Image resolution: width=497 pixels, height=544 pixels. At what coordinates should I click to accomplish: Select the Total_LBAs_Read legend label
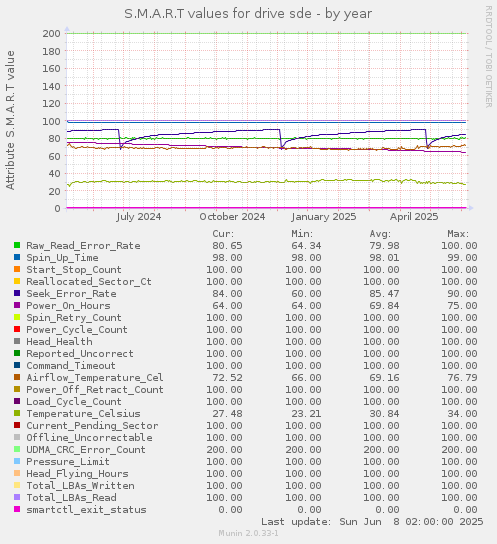71,498
